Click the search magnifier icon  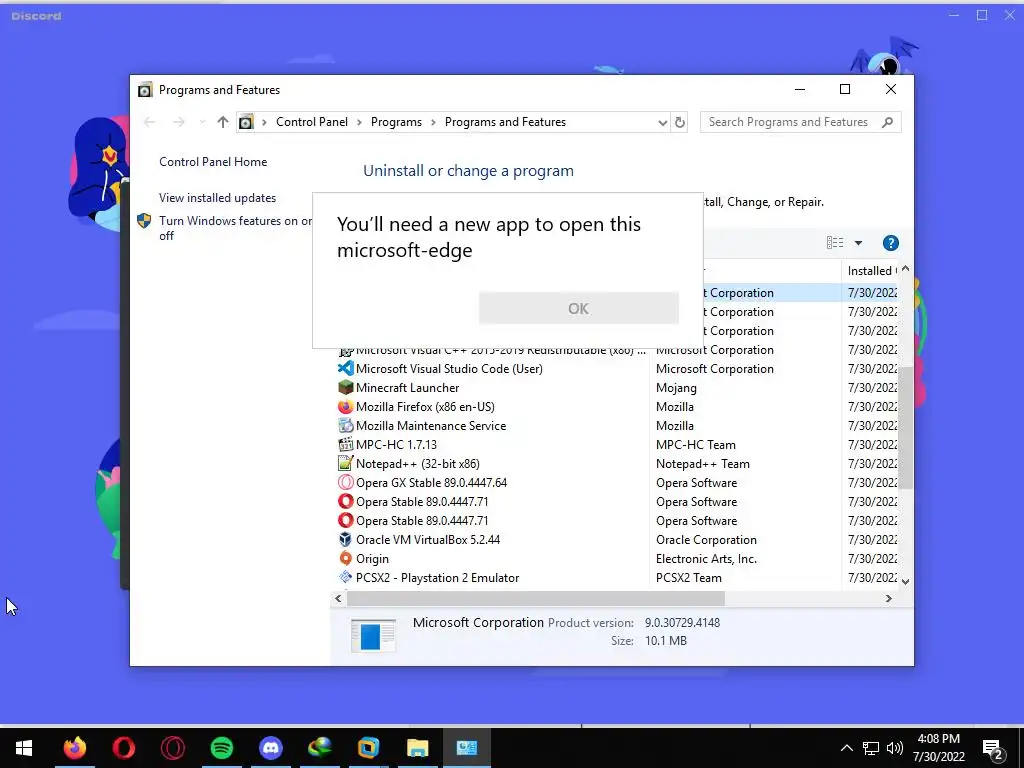point(887,122)
